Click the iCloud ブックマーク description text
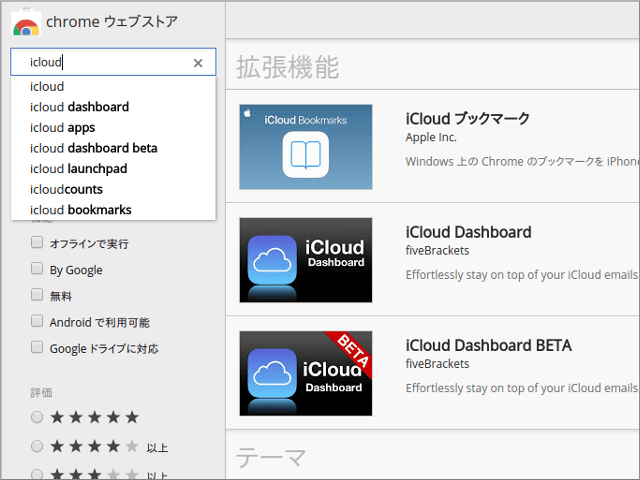Screen dimensions: 640x480 pos(522,162)
